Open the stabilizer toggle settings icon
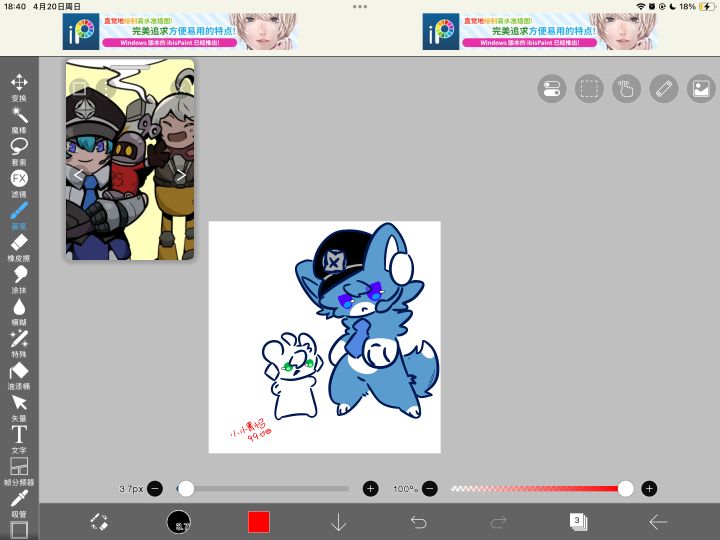720x540 pixels. click(x=551, y=89)
